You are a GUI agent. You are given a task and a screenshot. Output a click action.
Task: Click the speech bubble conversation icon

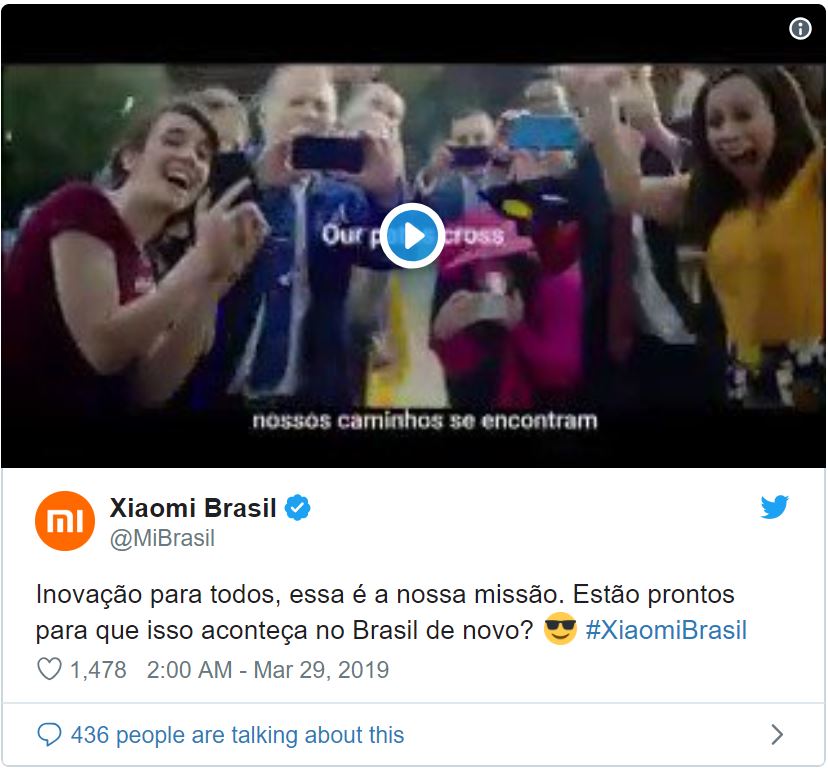coord(50,735)
